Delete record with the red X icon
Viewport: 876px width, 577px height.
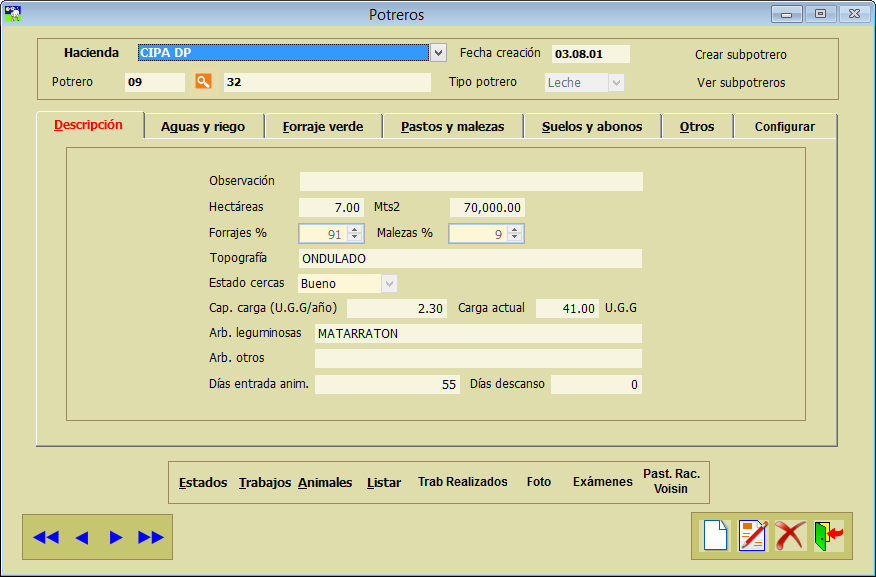point(789,536)
